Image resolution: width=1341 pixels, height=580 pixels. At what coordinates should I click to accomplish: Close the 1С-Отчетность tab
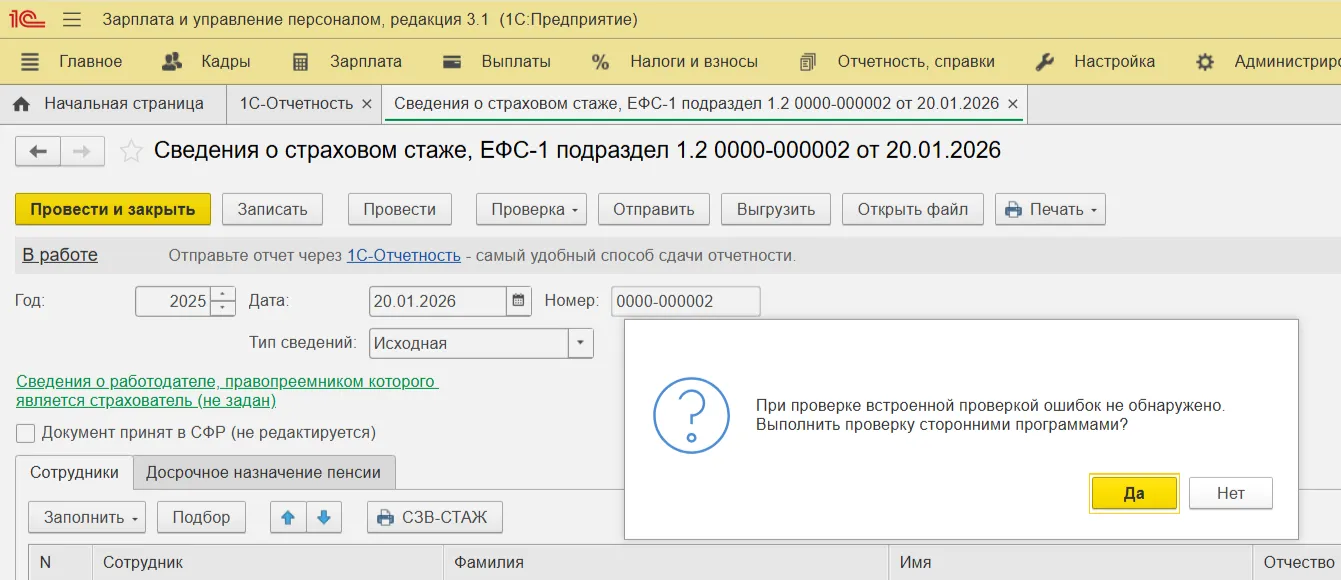pos(366,104)
